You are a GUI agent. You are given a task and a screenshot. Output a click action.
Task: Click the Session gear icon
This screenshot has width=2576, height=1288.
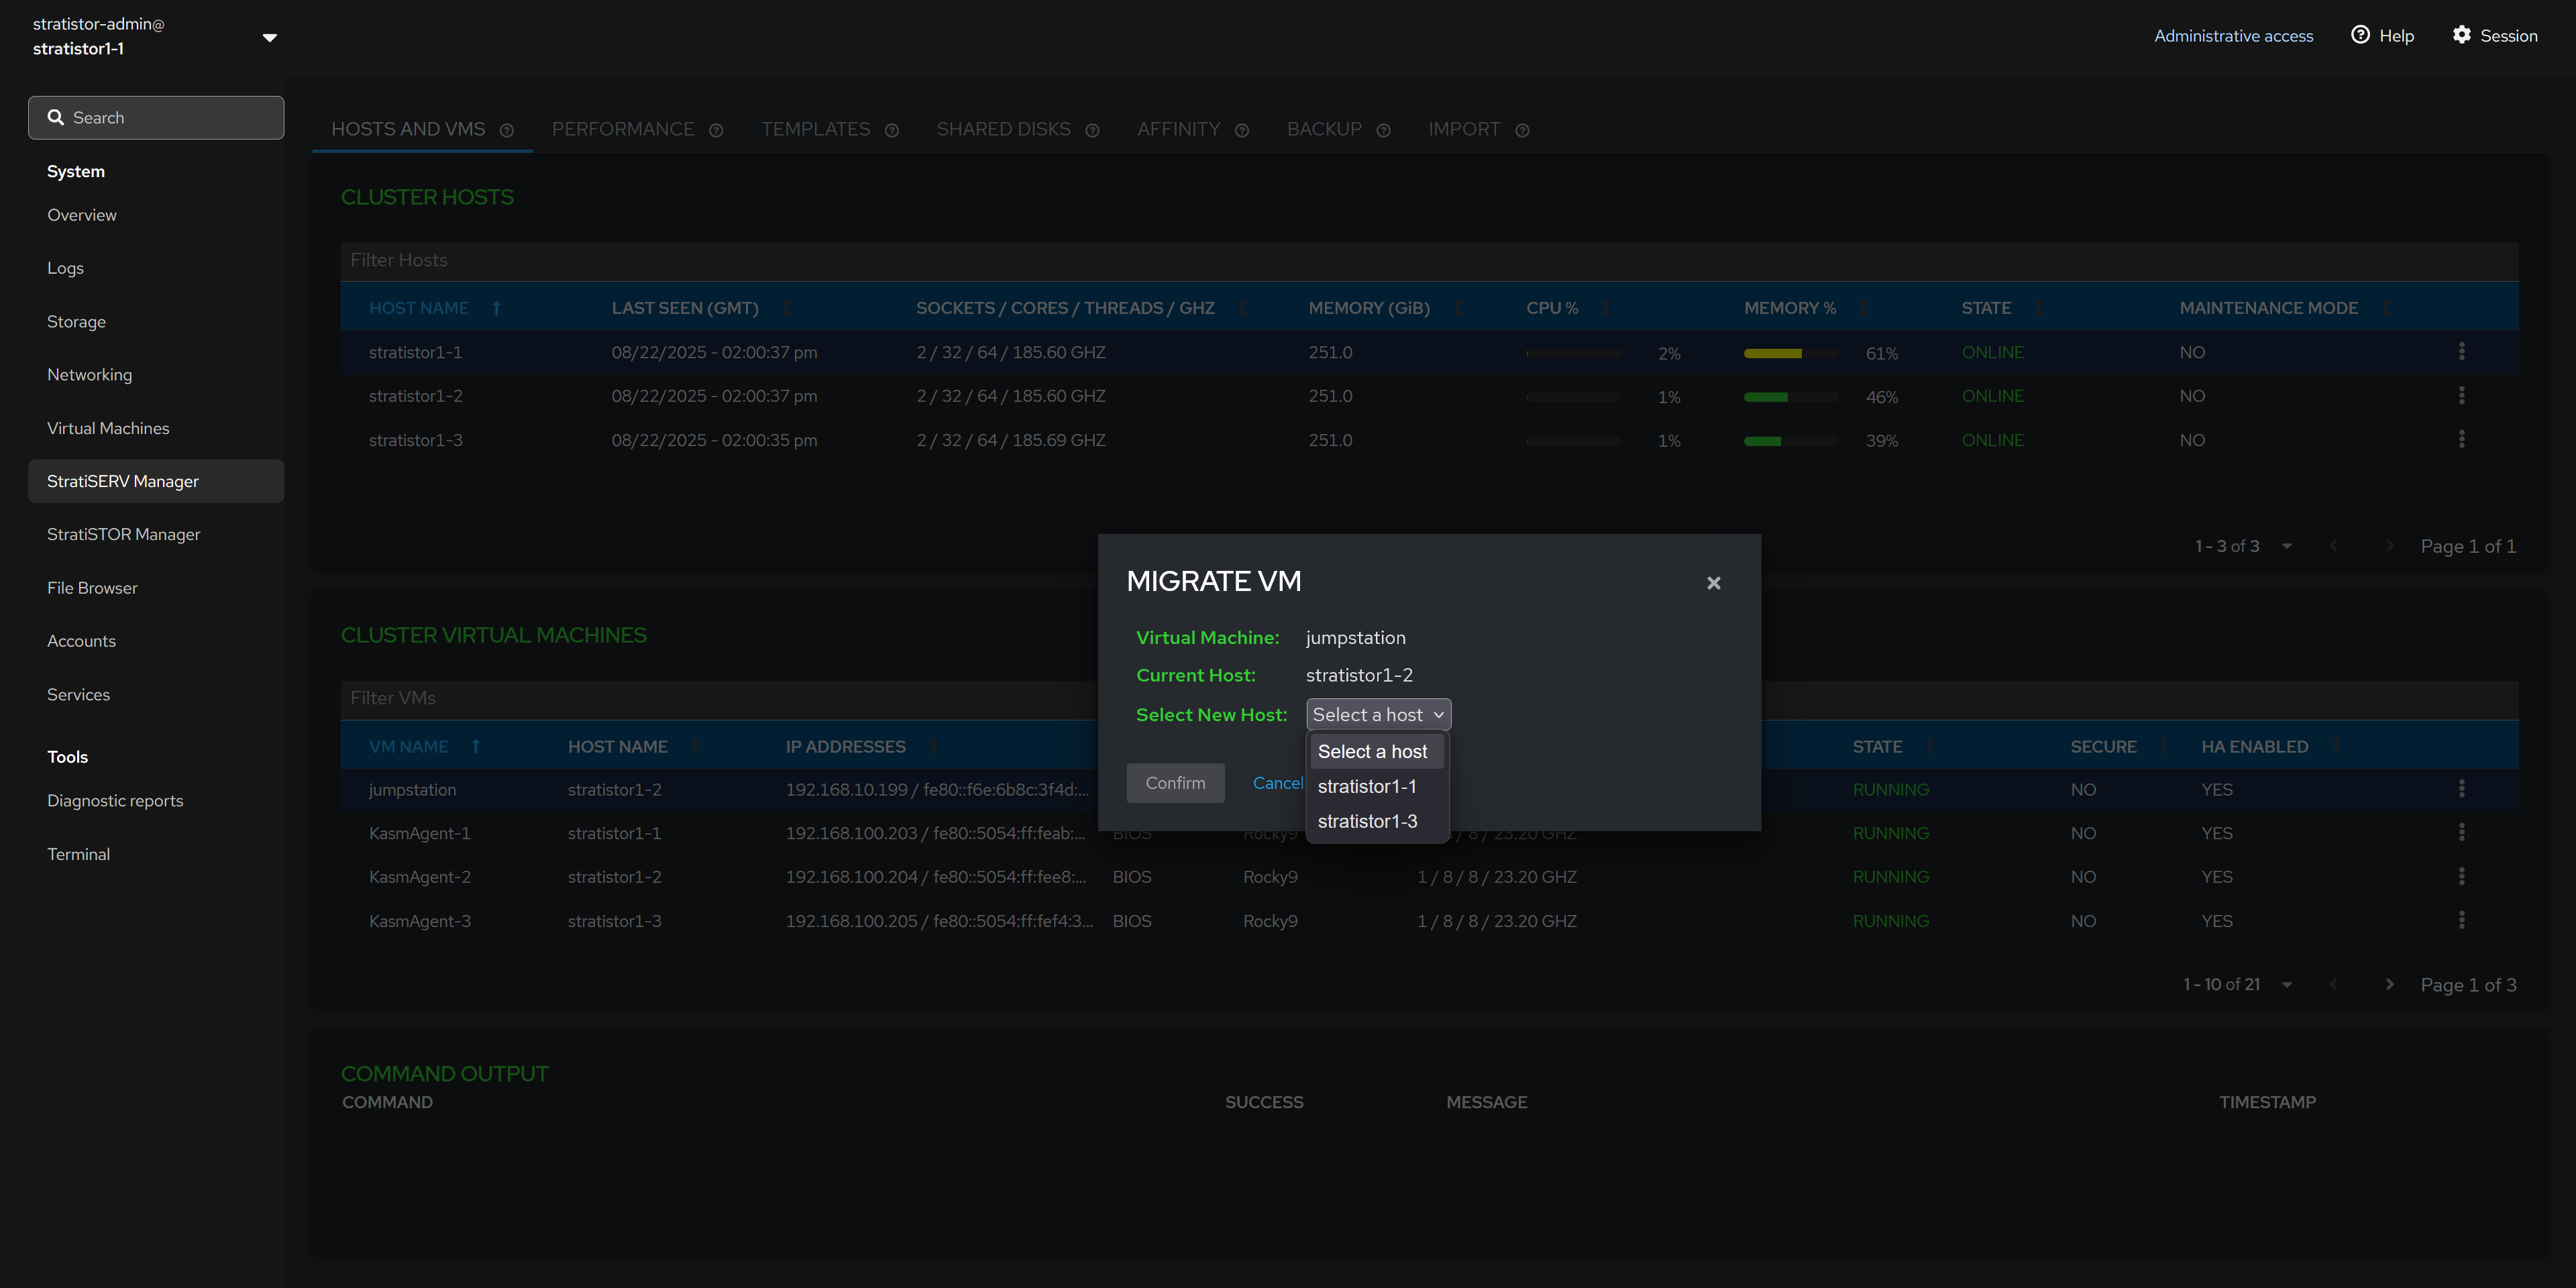tap(2461, 35)
